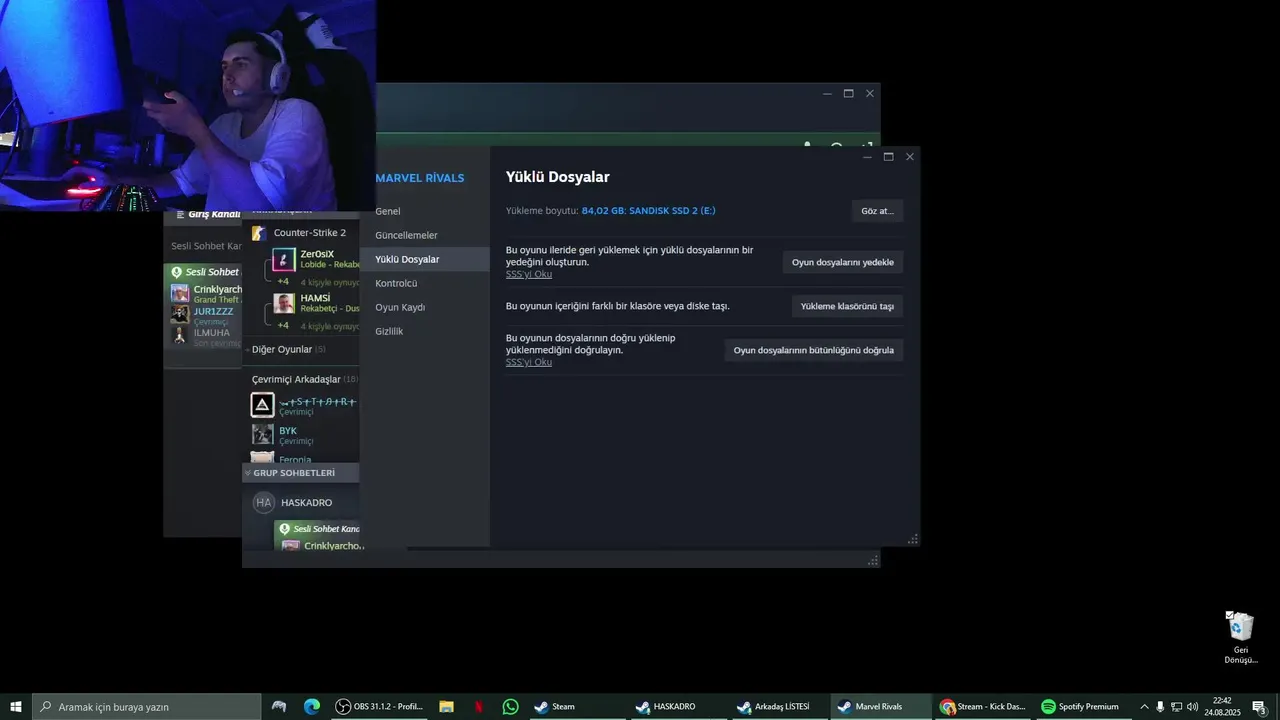
Task: Click the +4 badge under ZerOsiX
Action: 283,282
